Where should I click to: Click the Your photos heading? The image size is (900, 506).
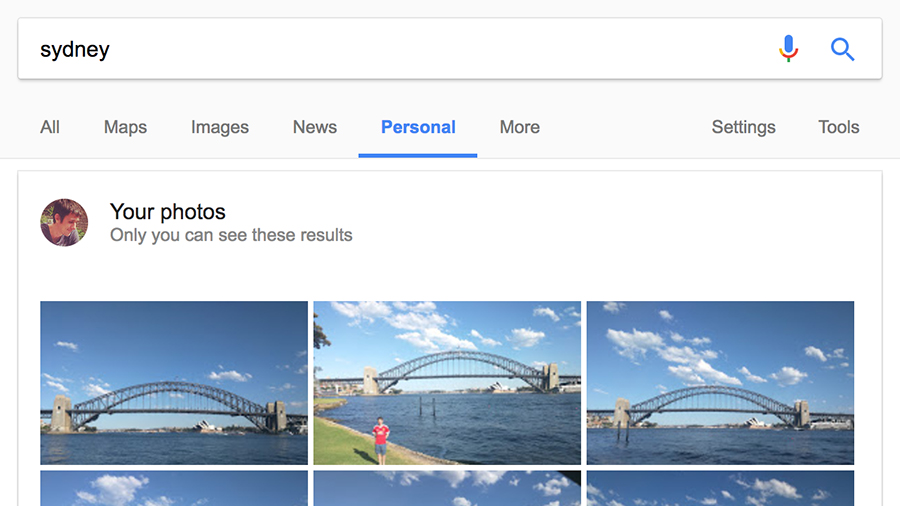pyautogui.click(x=168, y=212)
